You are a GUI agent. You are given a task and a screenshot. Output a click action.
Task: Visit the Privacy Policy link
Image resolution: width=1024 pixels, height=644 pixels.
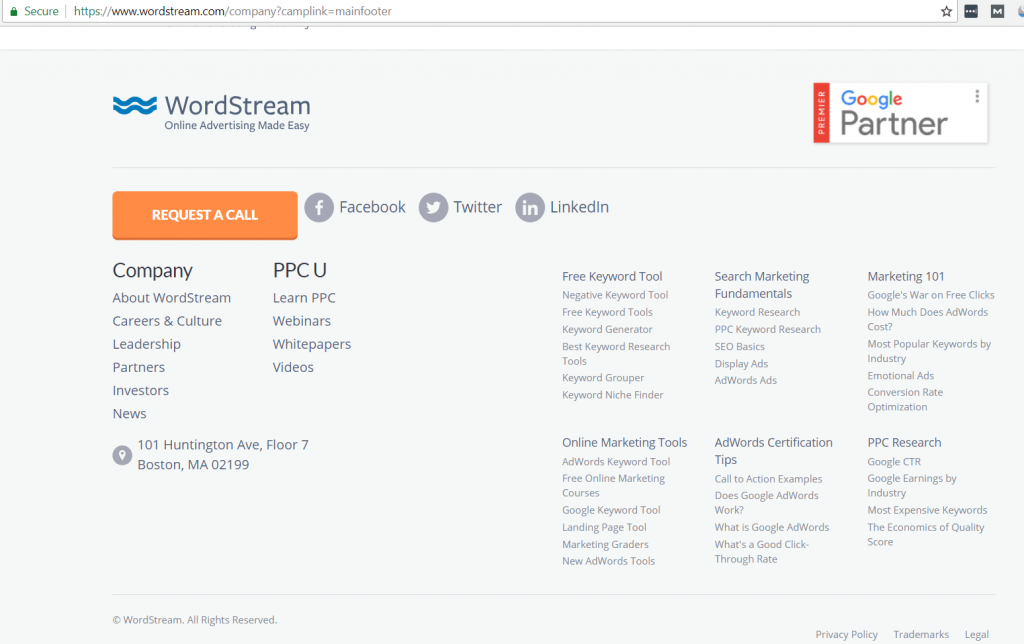coord(846,634)
